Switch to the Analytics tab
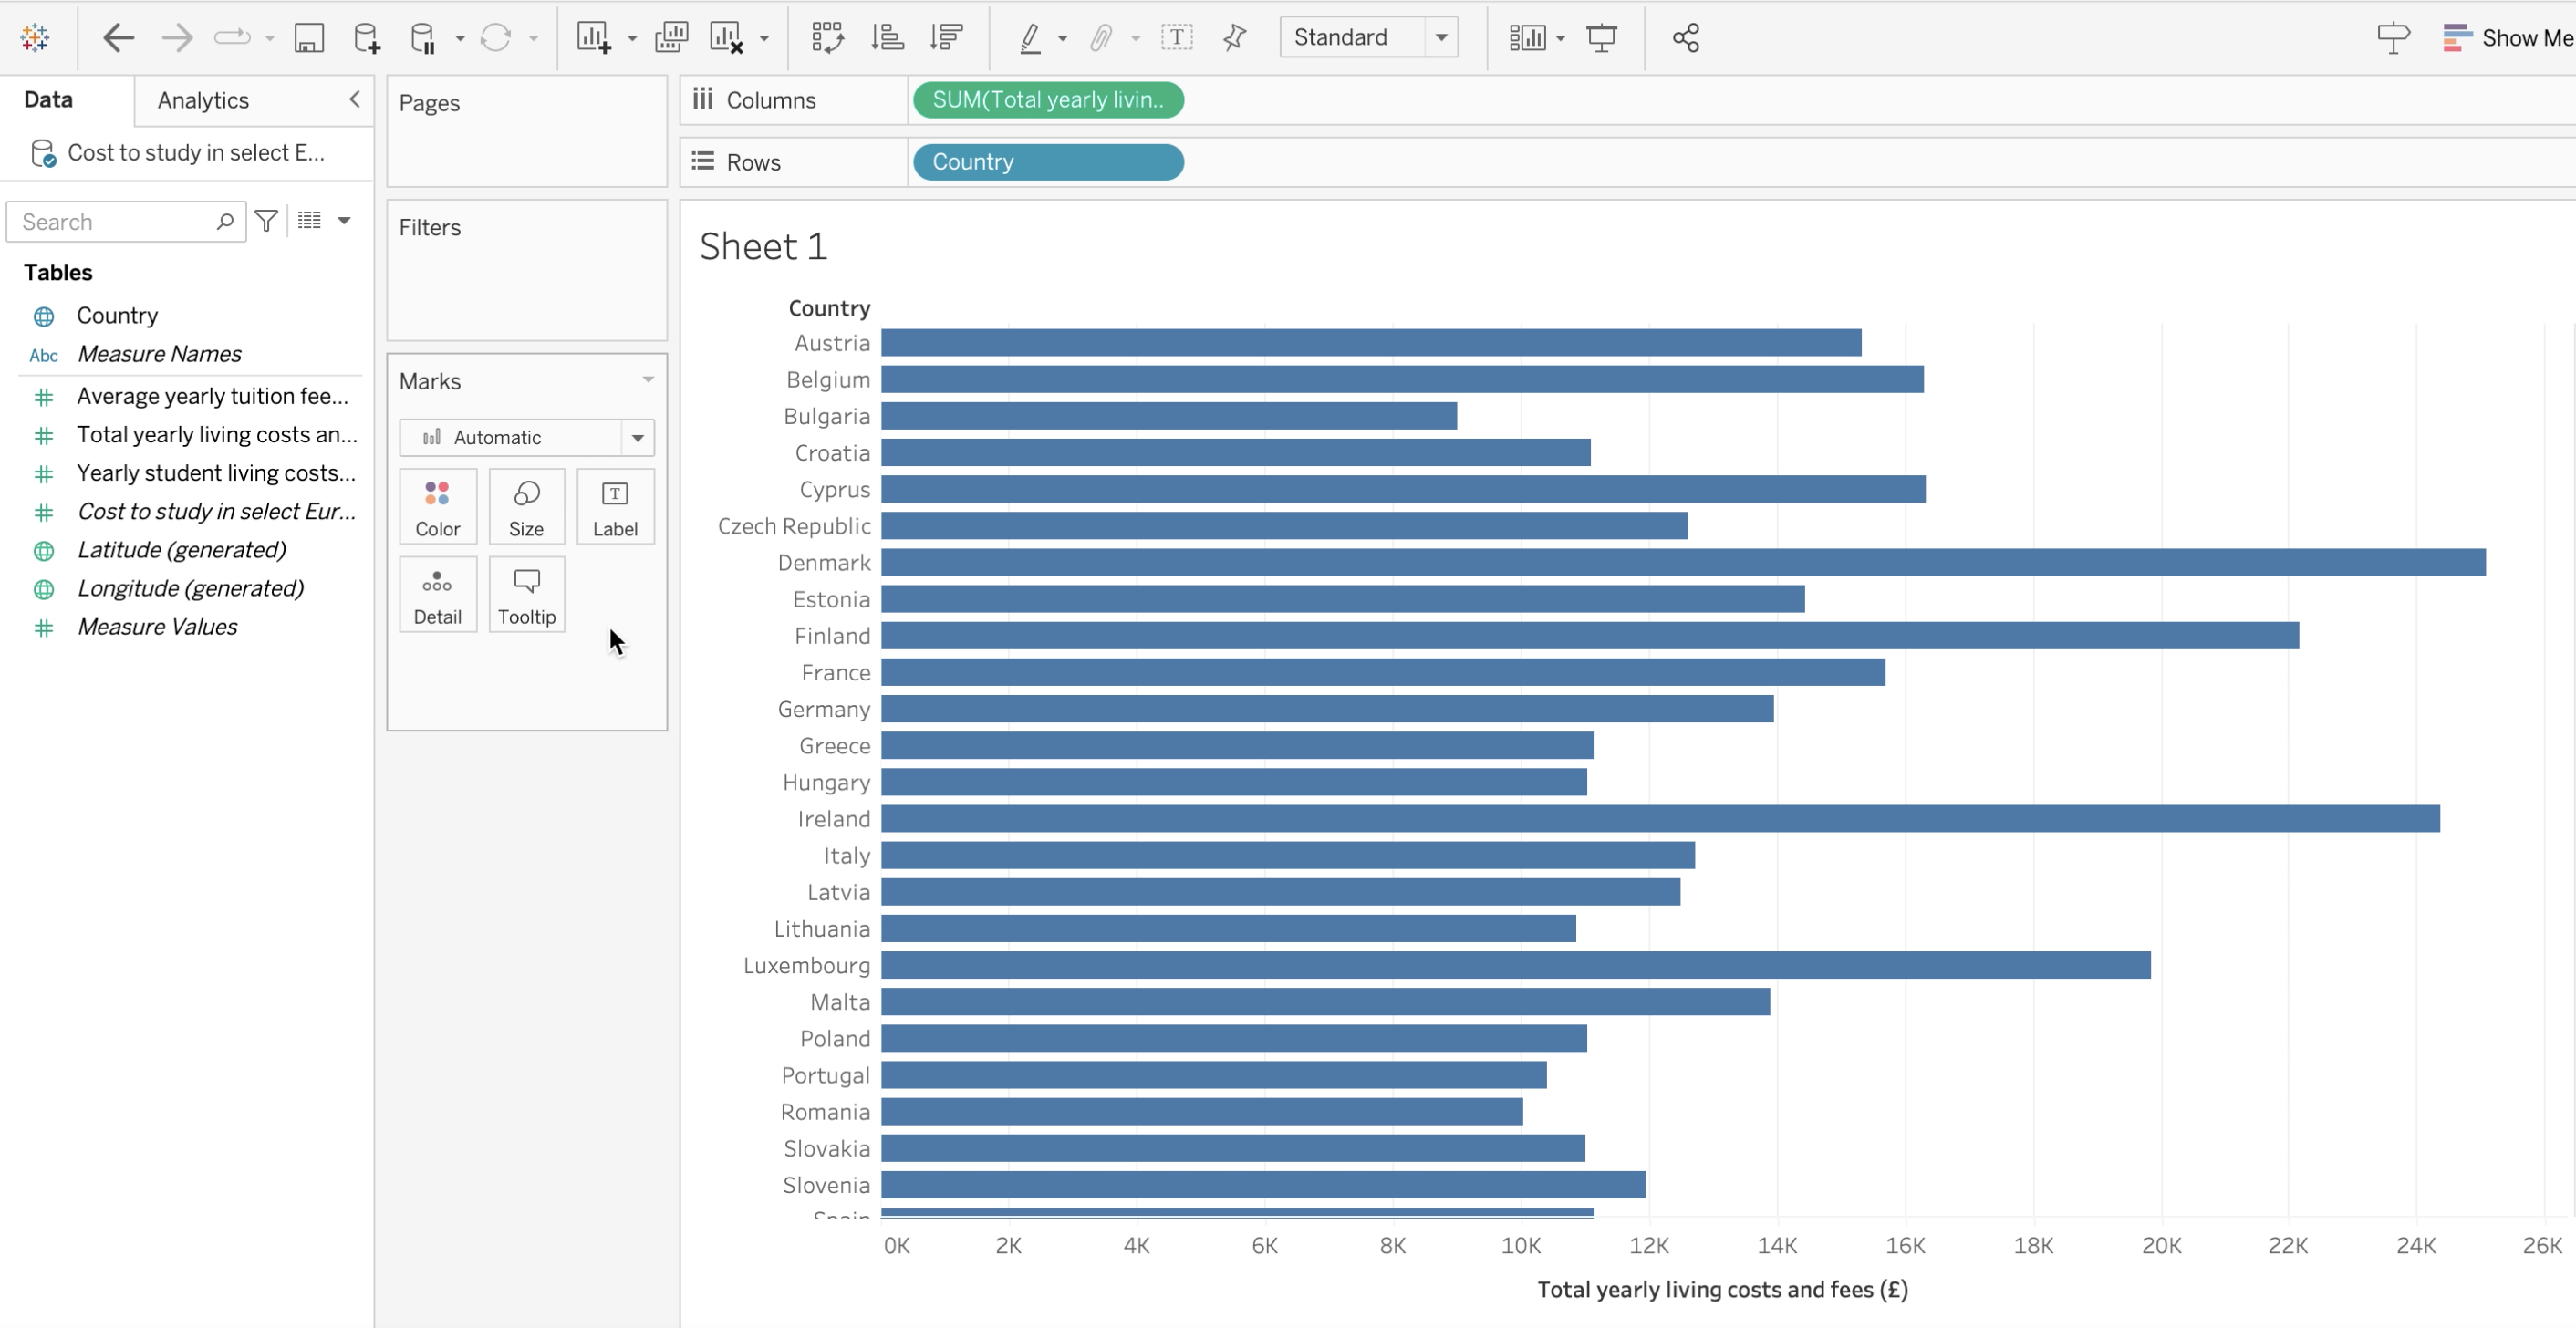This screenshot has width=2576, height=1328. point(203,100)
